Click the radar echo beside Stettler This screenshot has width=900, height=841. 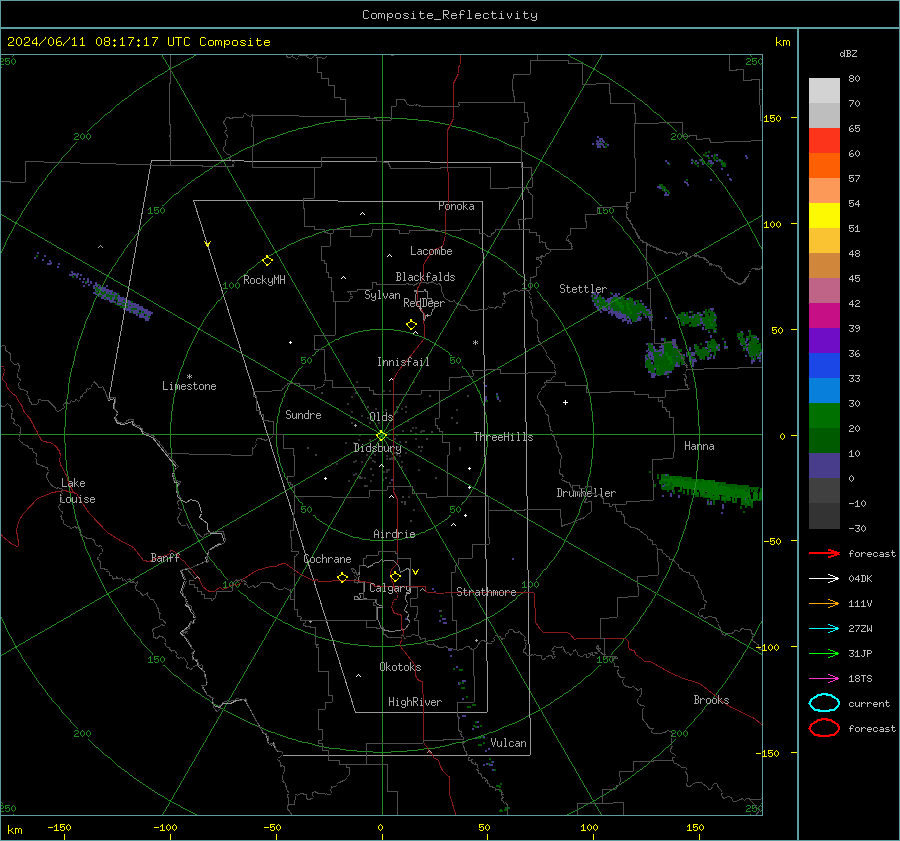(622, 307)
